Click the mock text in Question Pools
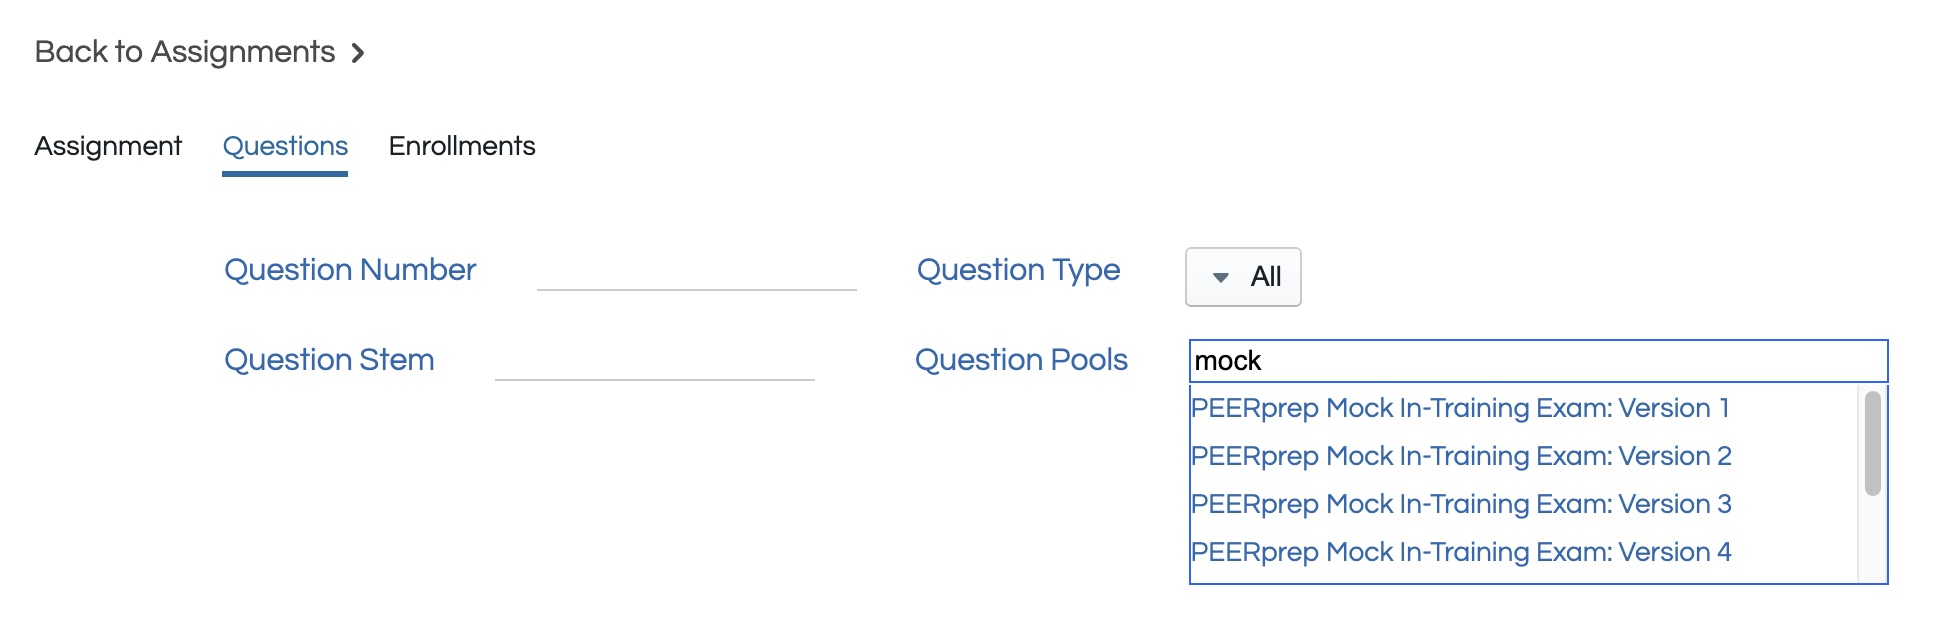The image size is (1936, 642). [1228, 361]
